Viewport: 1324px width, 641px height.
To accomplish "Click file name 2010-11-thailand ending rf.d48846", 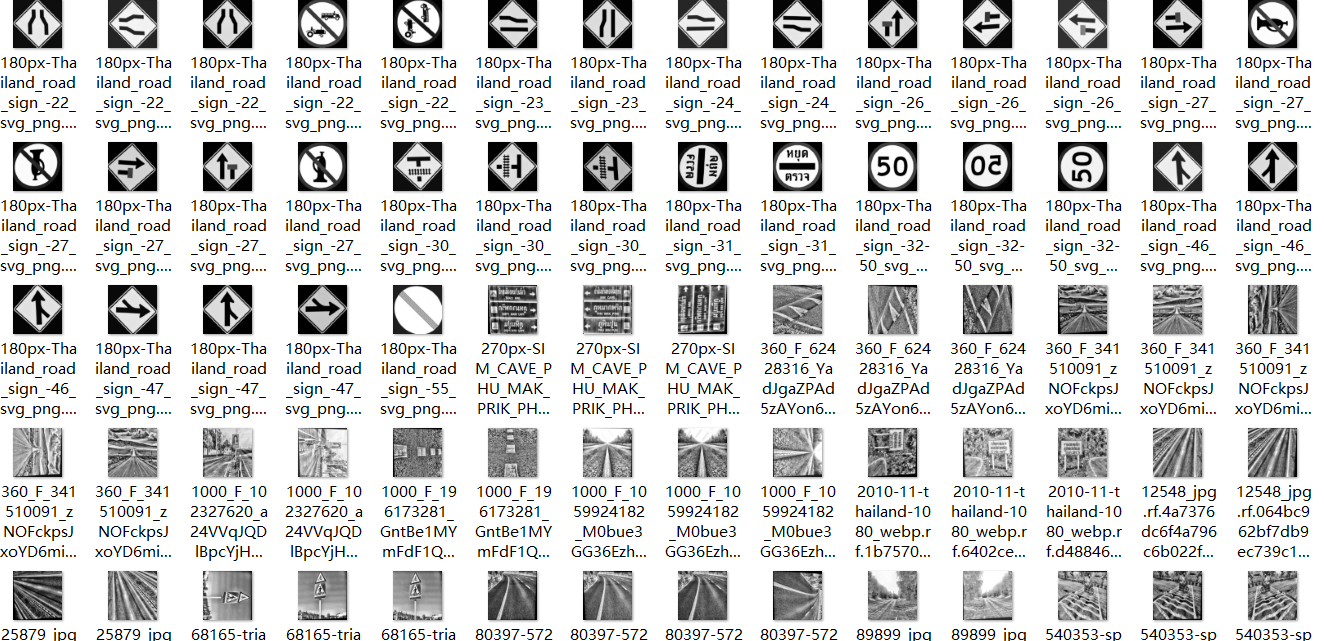I will pos(1083,523).
